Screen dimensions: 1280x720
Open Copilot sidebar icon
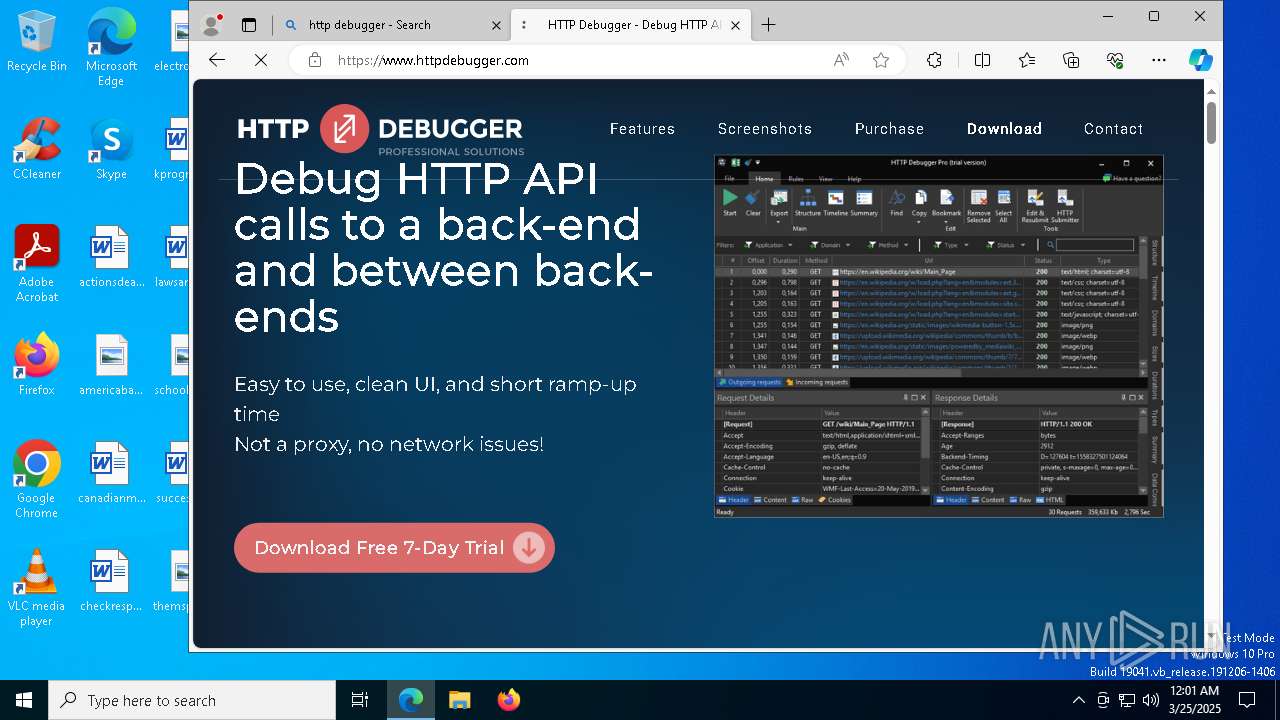(1201, 60)
